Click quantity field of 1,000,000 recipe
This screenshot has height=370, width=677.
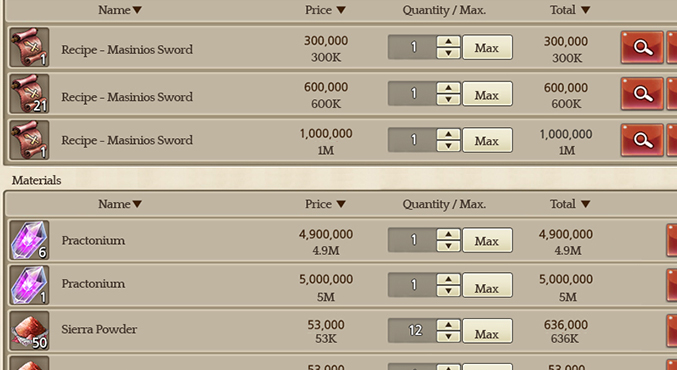click(x=412, y=140)
